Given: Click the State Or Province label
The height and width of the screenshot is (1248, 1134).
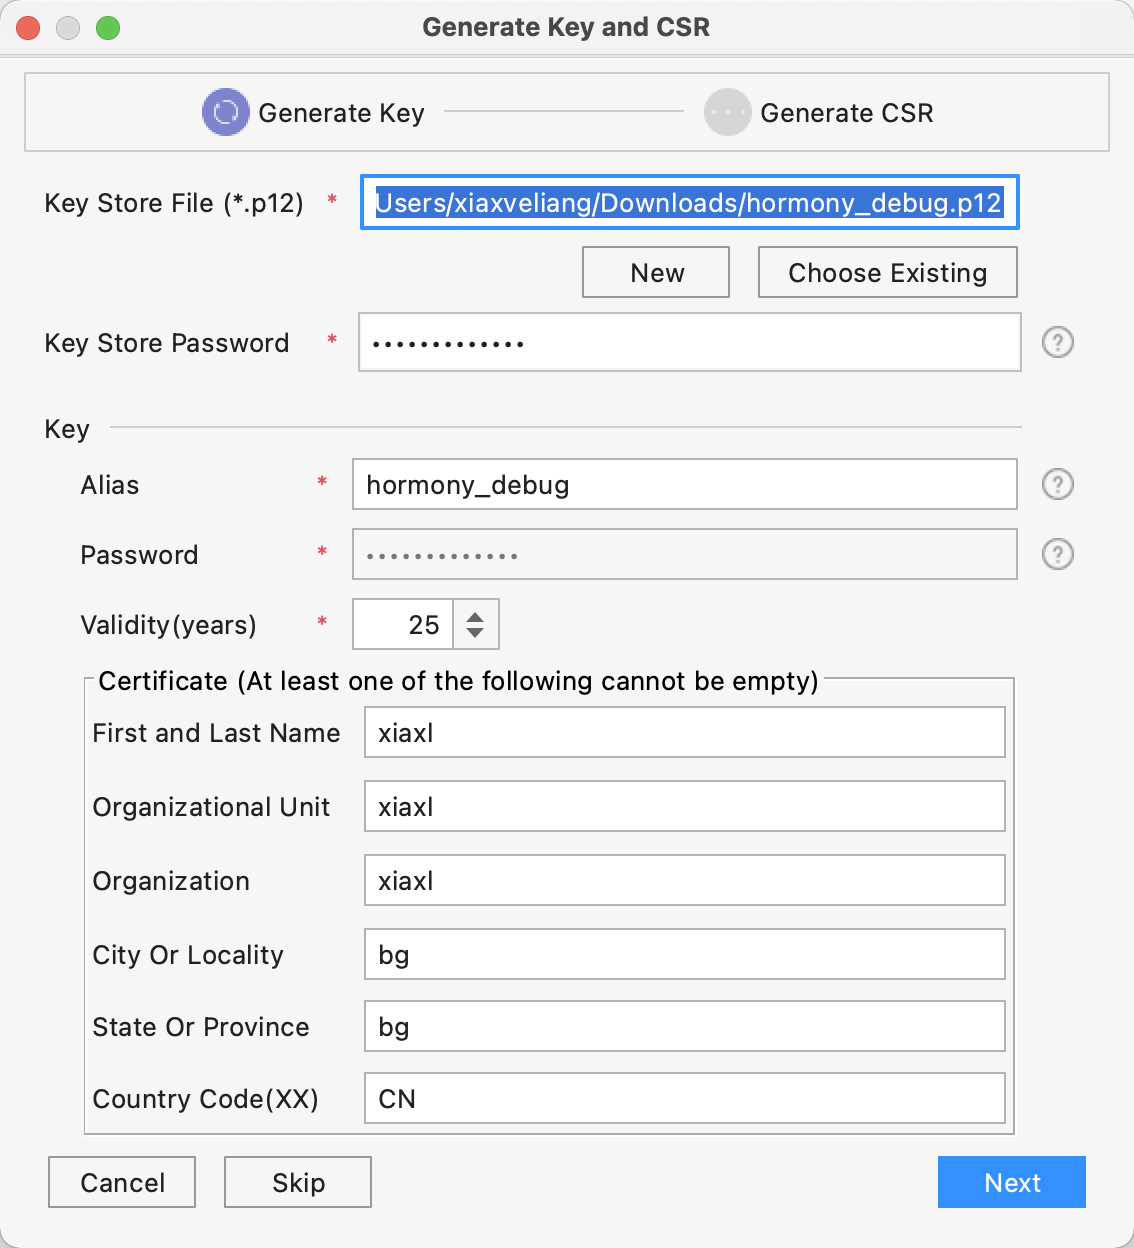Looking at the screenshot, I should [201, 1027].
